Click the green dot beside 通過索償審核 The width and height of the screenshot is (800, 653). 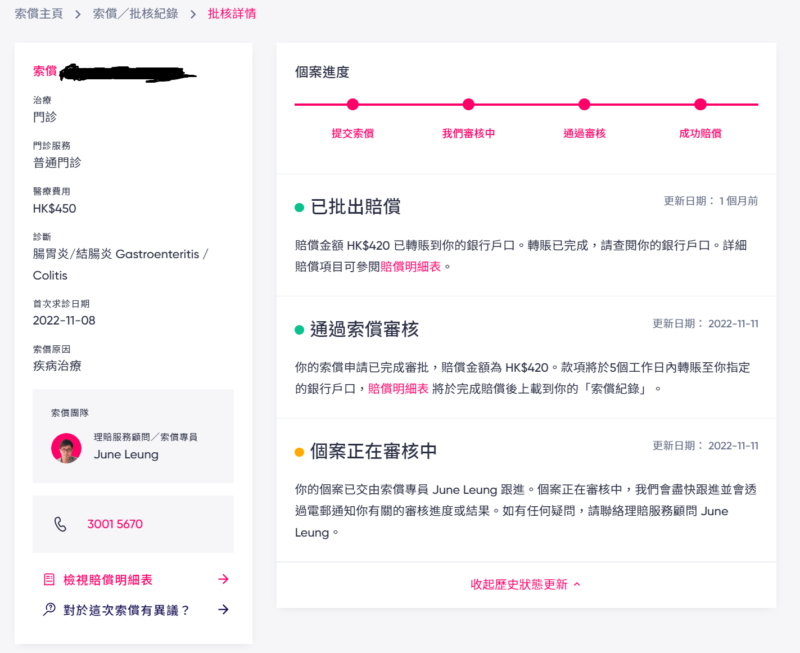299,330
